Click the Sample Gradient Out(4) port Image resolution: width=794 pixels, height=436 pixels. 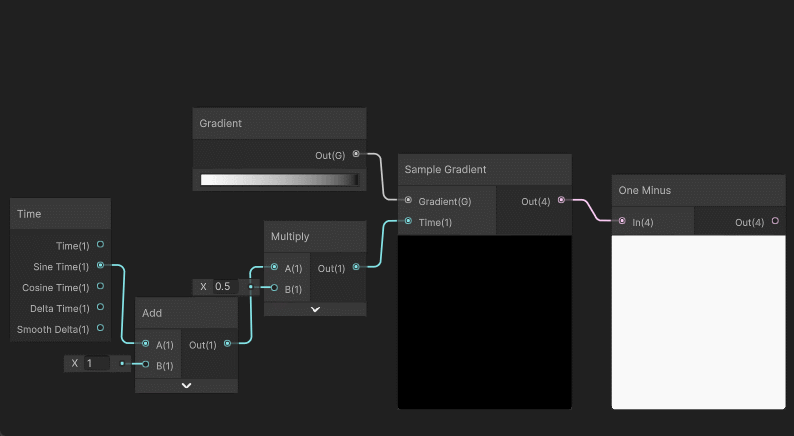[561, 201]
